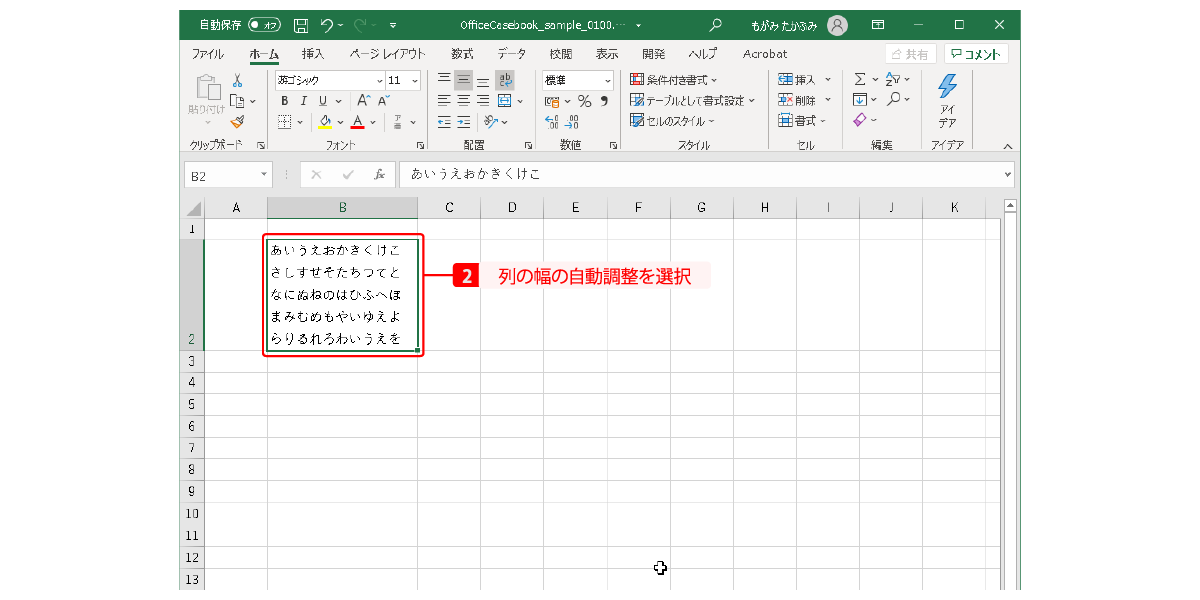
Task: Click the yellow fill color swatch
Action: 325,122
